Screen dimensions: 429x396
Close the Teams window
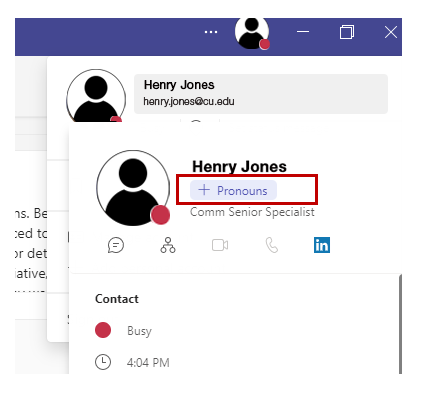(x=391, y=32)
